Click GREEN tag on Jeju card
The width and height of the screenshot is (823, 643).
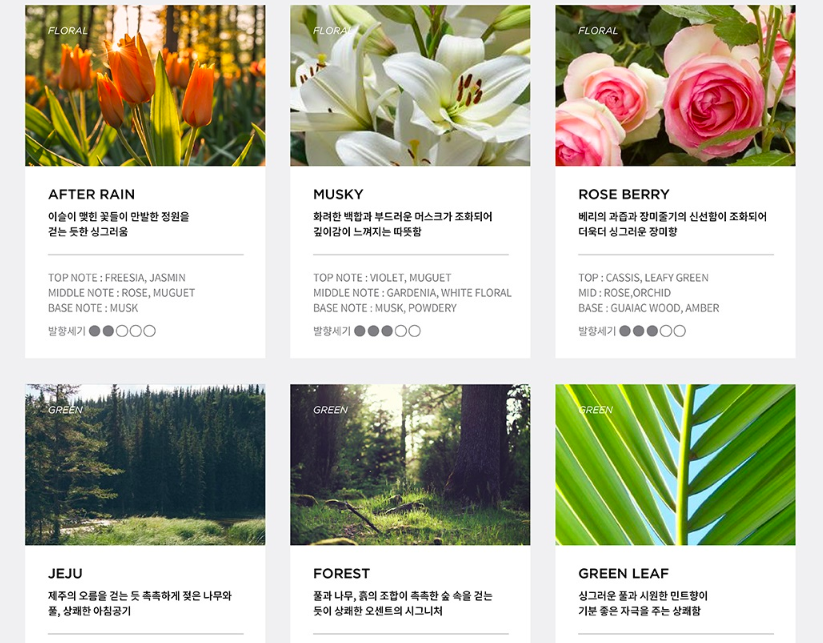(x=65, y=409)
